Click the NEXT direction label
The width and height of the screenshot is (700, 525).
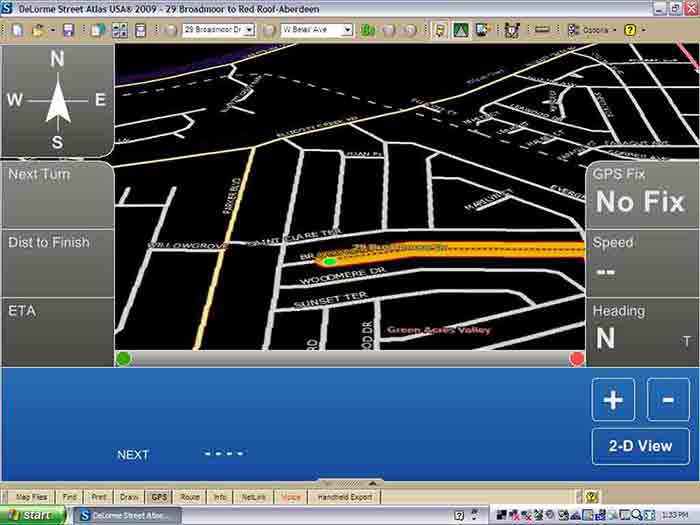(133, 454)
